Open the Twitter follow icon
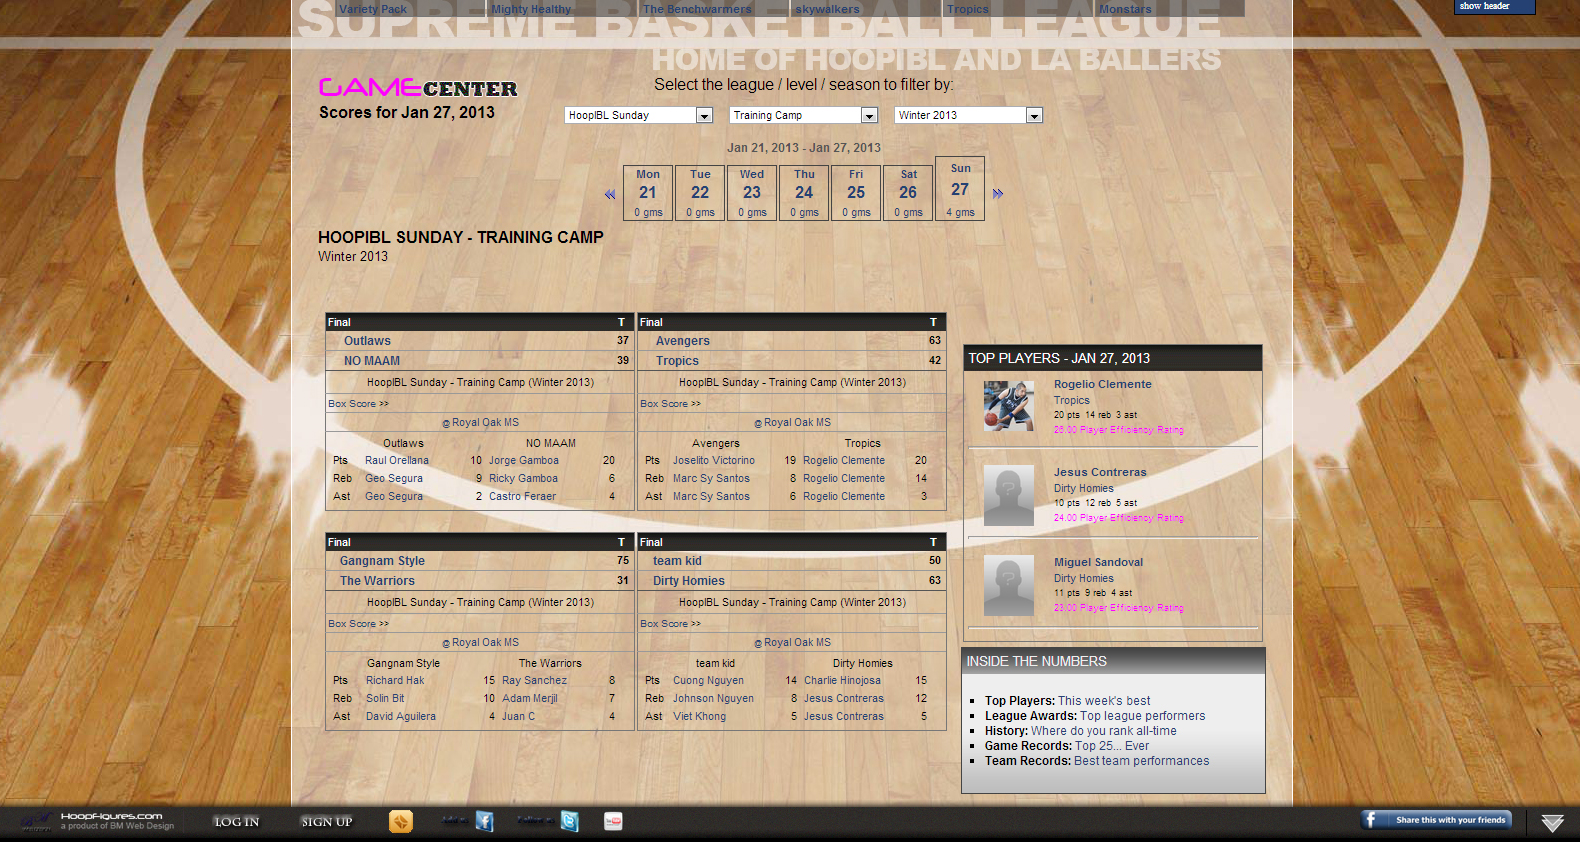1580x842 pixels. (569, 821)
